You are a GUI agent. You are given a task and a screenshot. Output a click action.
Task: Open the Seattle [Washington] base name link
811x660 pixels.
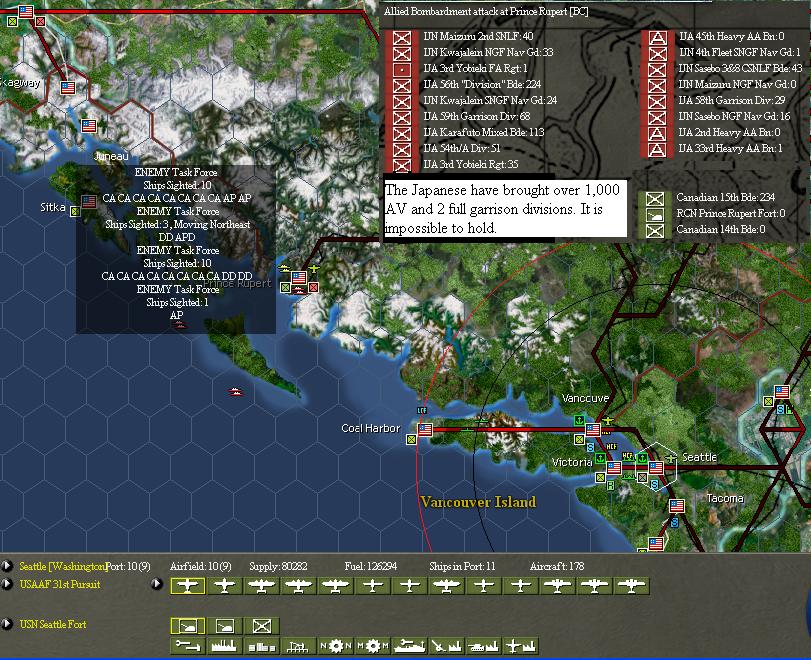pos(63,566)
